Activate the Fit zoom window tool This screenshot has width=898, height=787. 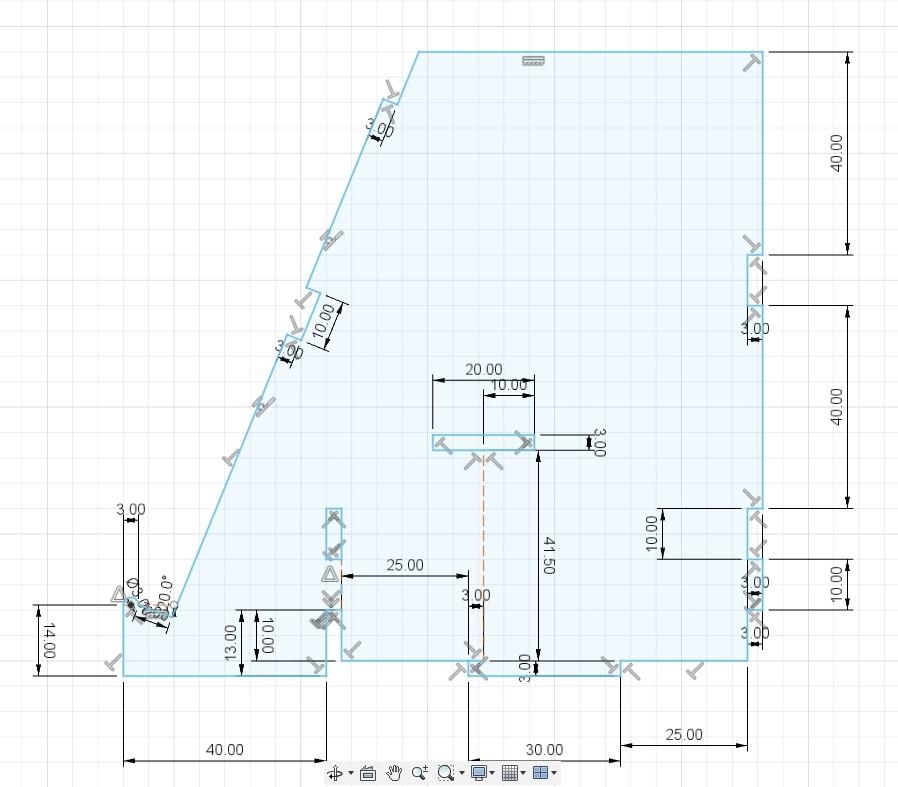(x=446, y=772)
